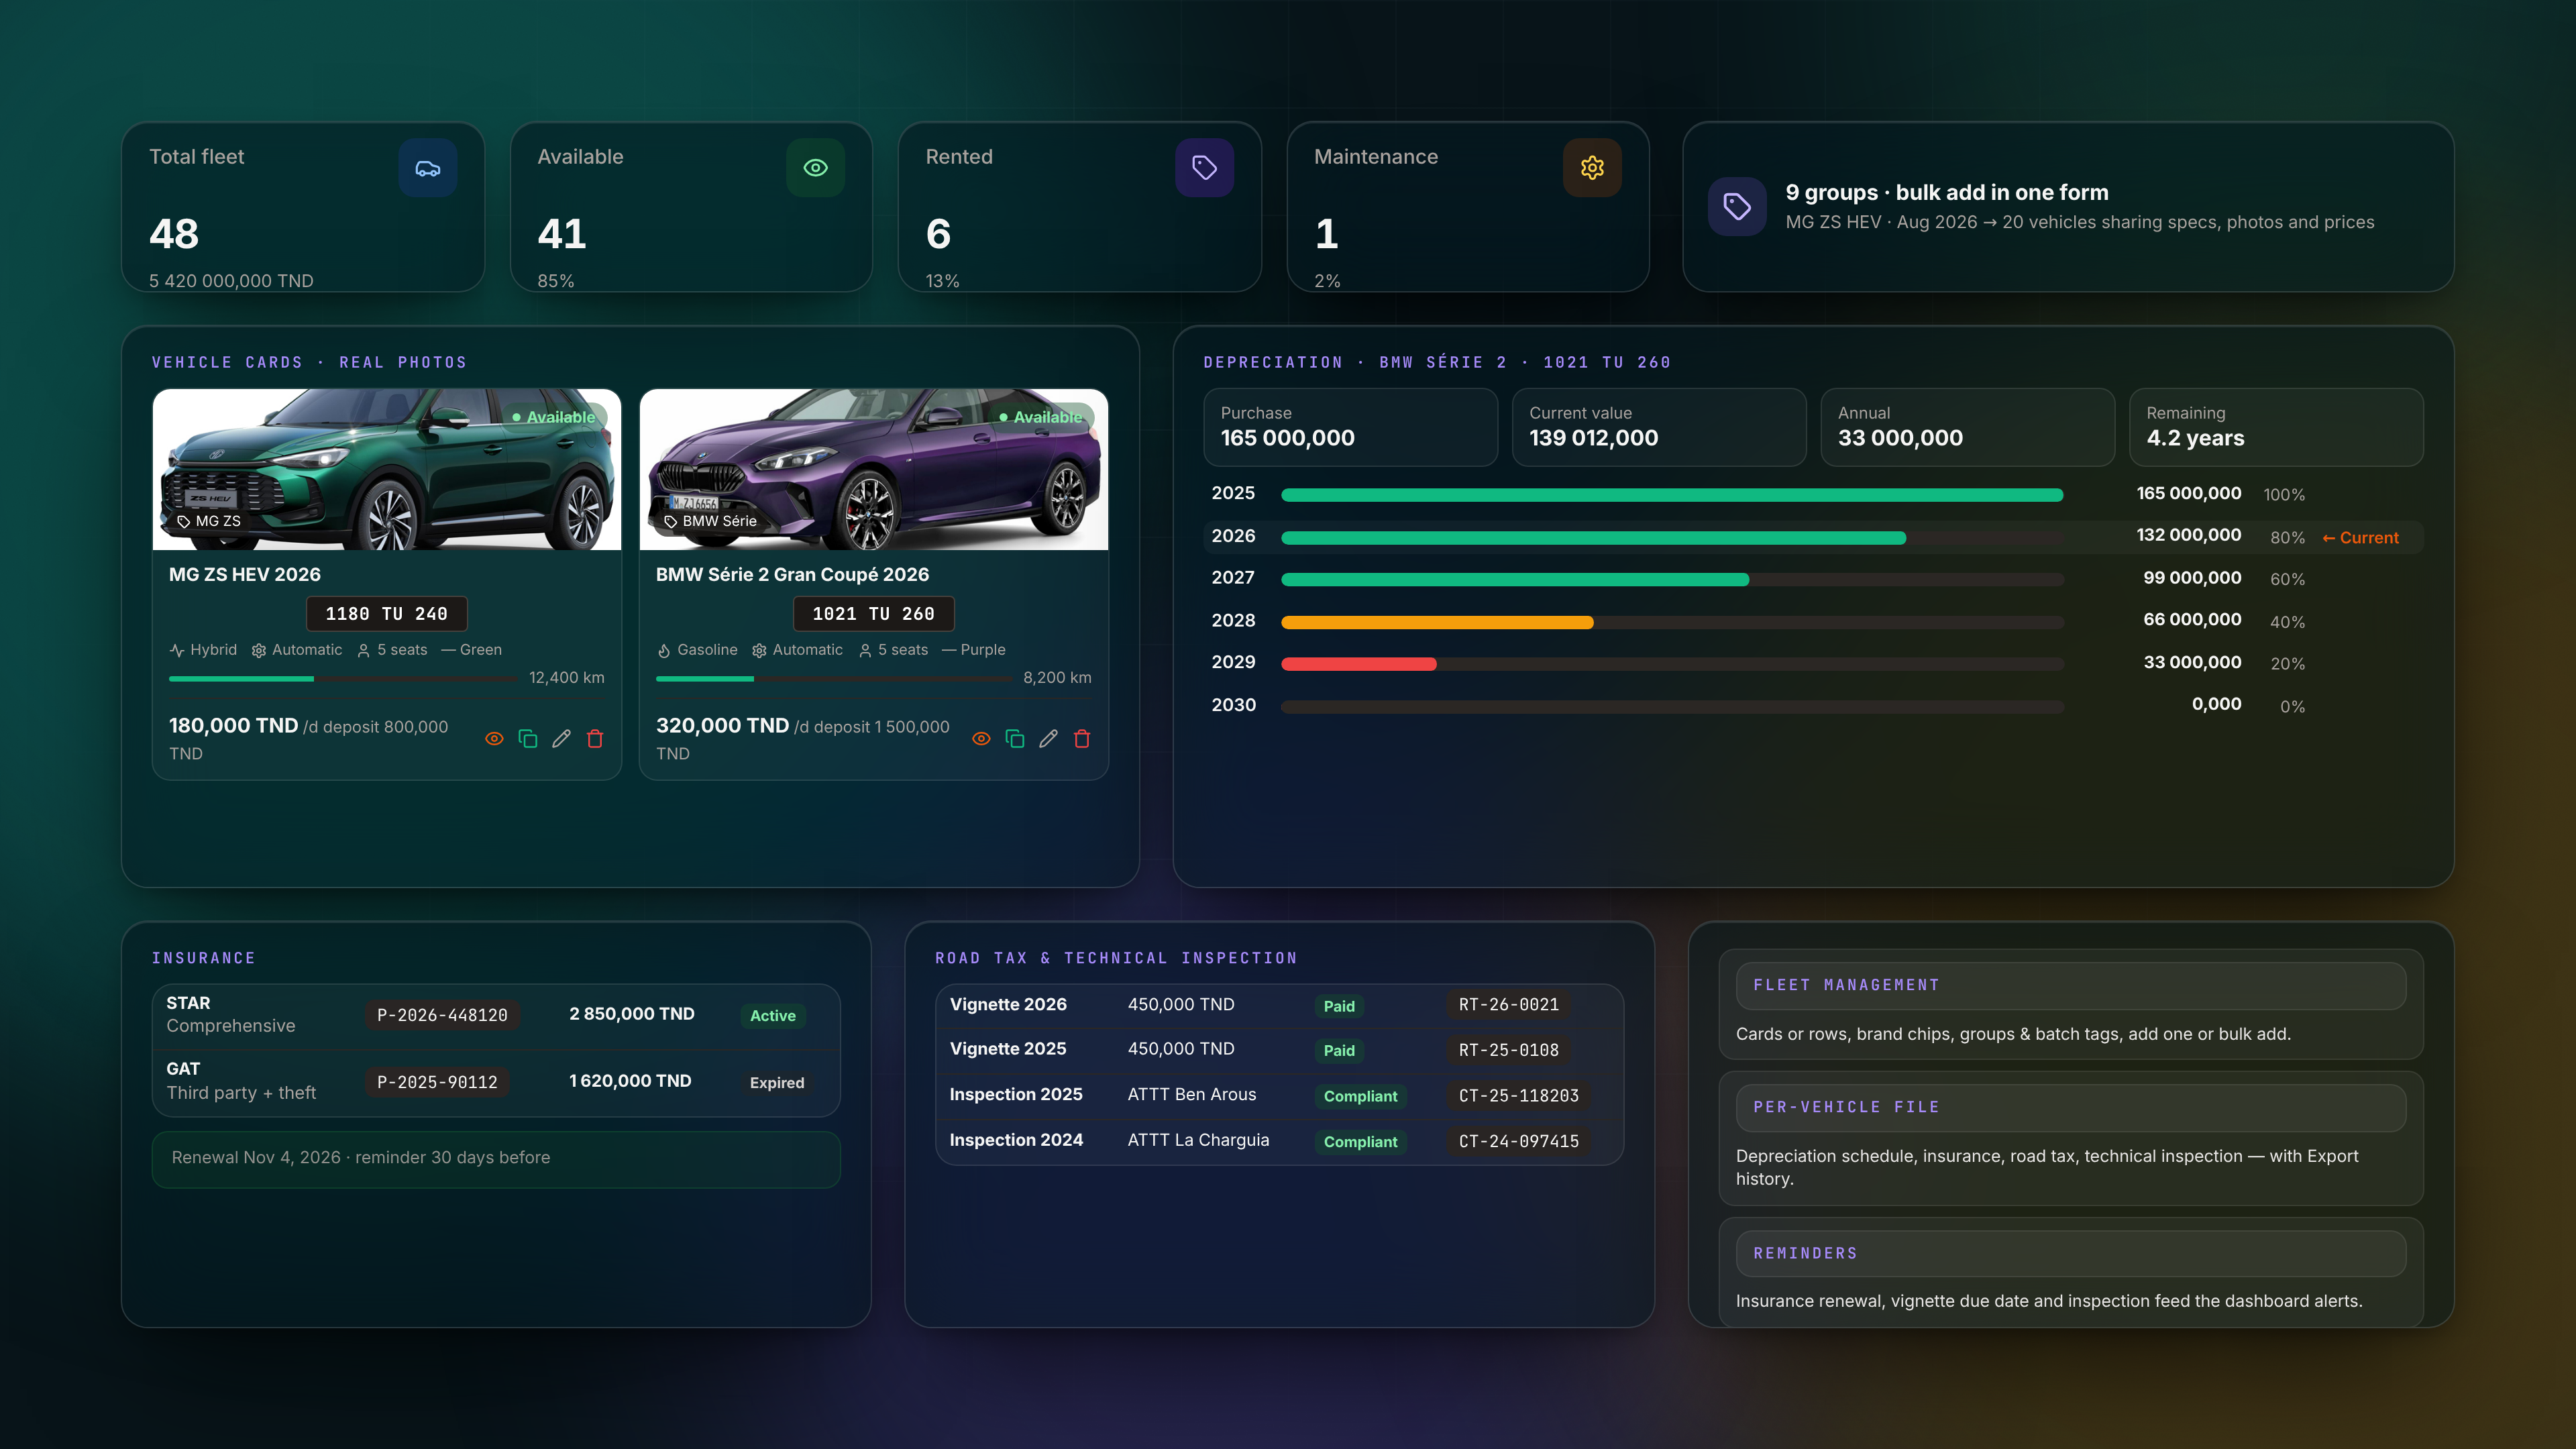The width and height of the screenshot is (2576, 1449).
Task: Click the Active status badge for STAR
Action: pyautogui.click(x=773, y=1016)
